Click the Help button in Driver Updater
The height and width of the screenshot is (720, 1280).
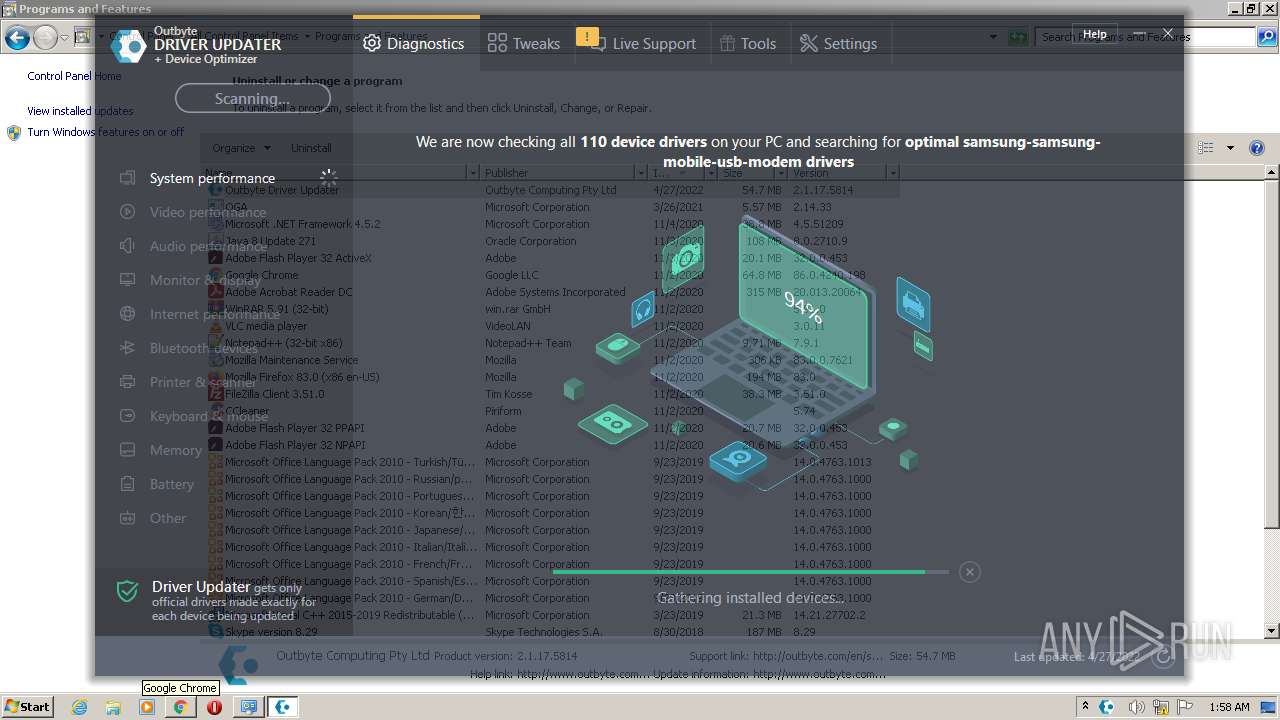coord(1095,34)
